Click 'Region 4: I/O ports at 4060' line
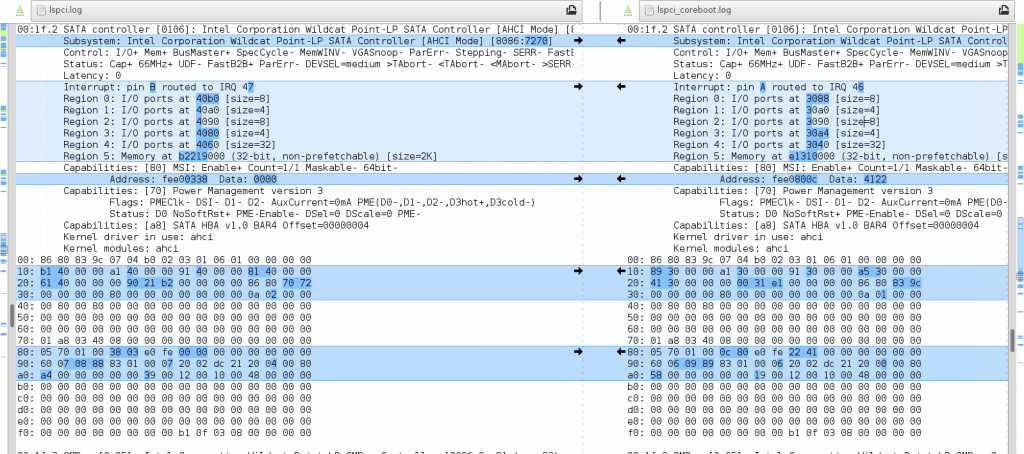This screenshot has width=1024, height=454. click(169, 144)
